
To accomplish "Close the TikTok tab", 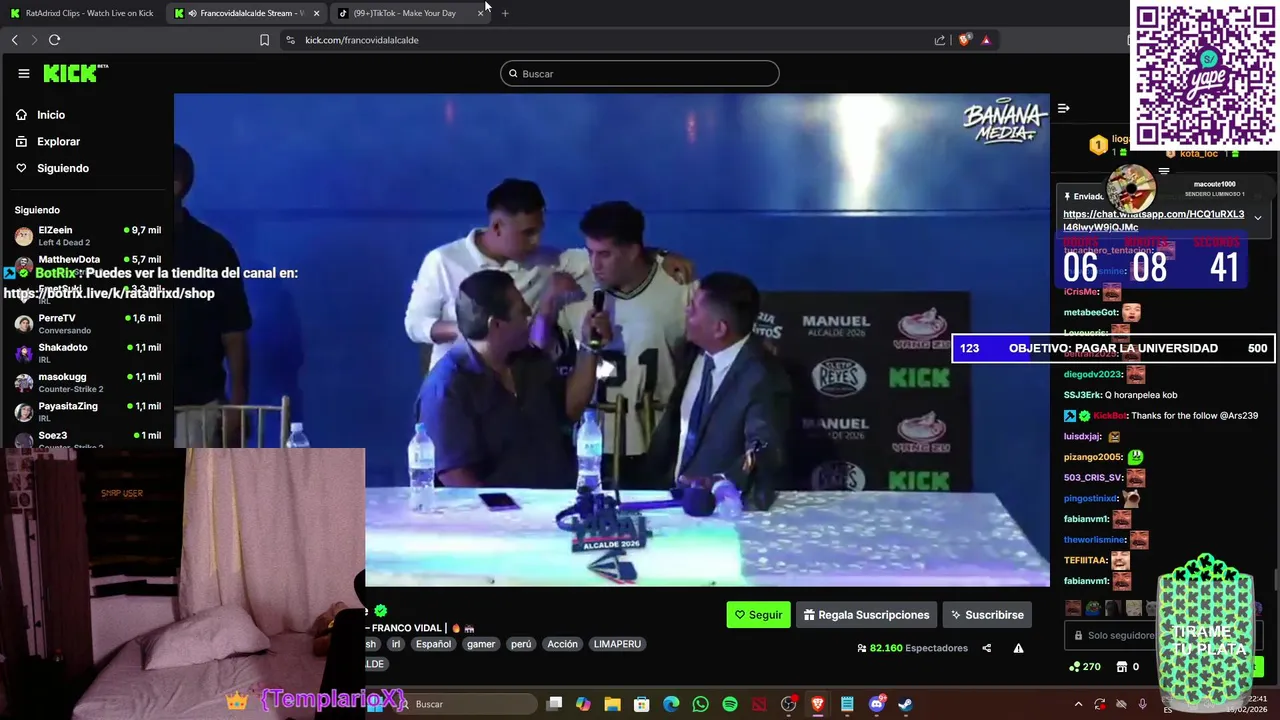I will pyautogui.click(x=481, y=13).
